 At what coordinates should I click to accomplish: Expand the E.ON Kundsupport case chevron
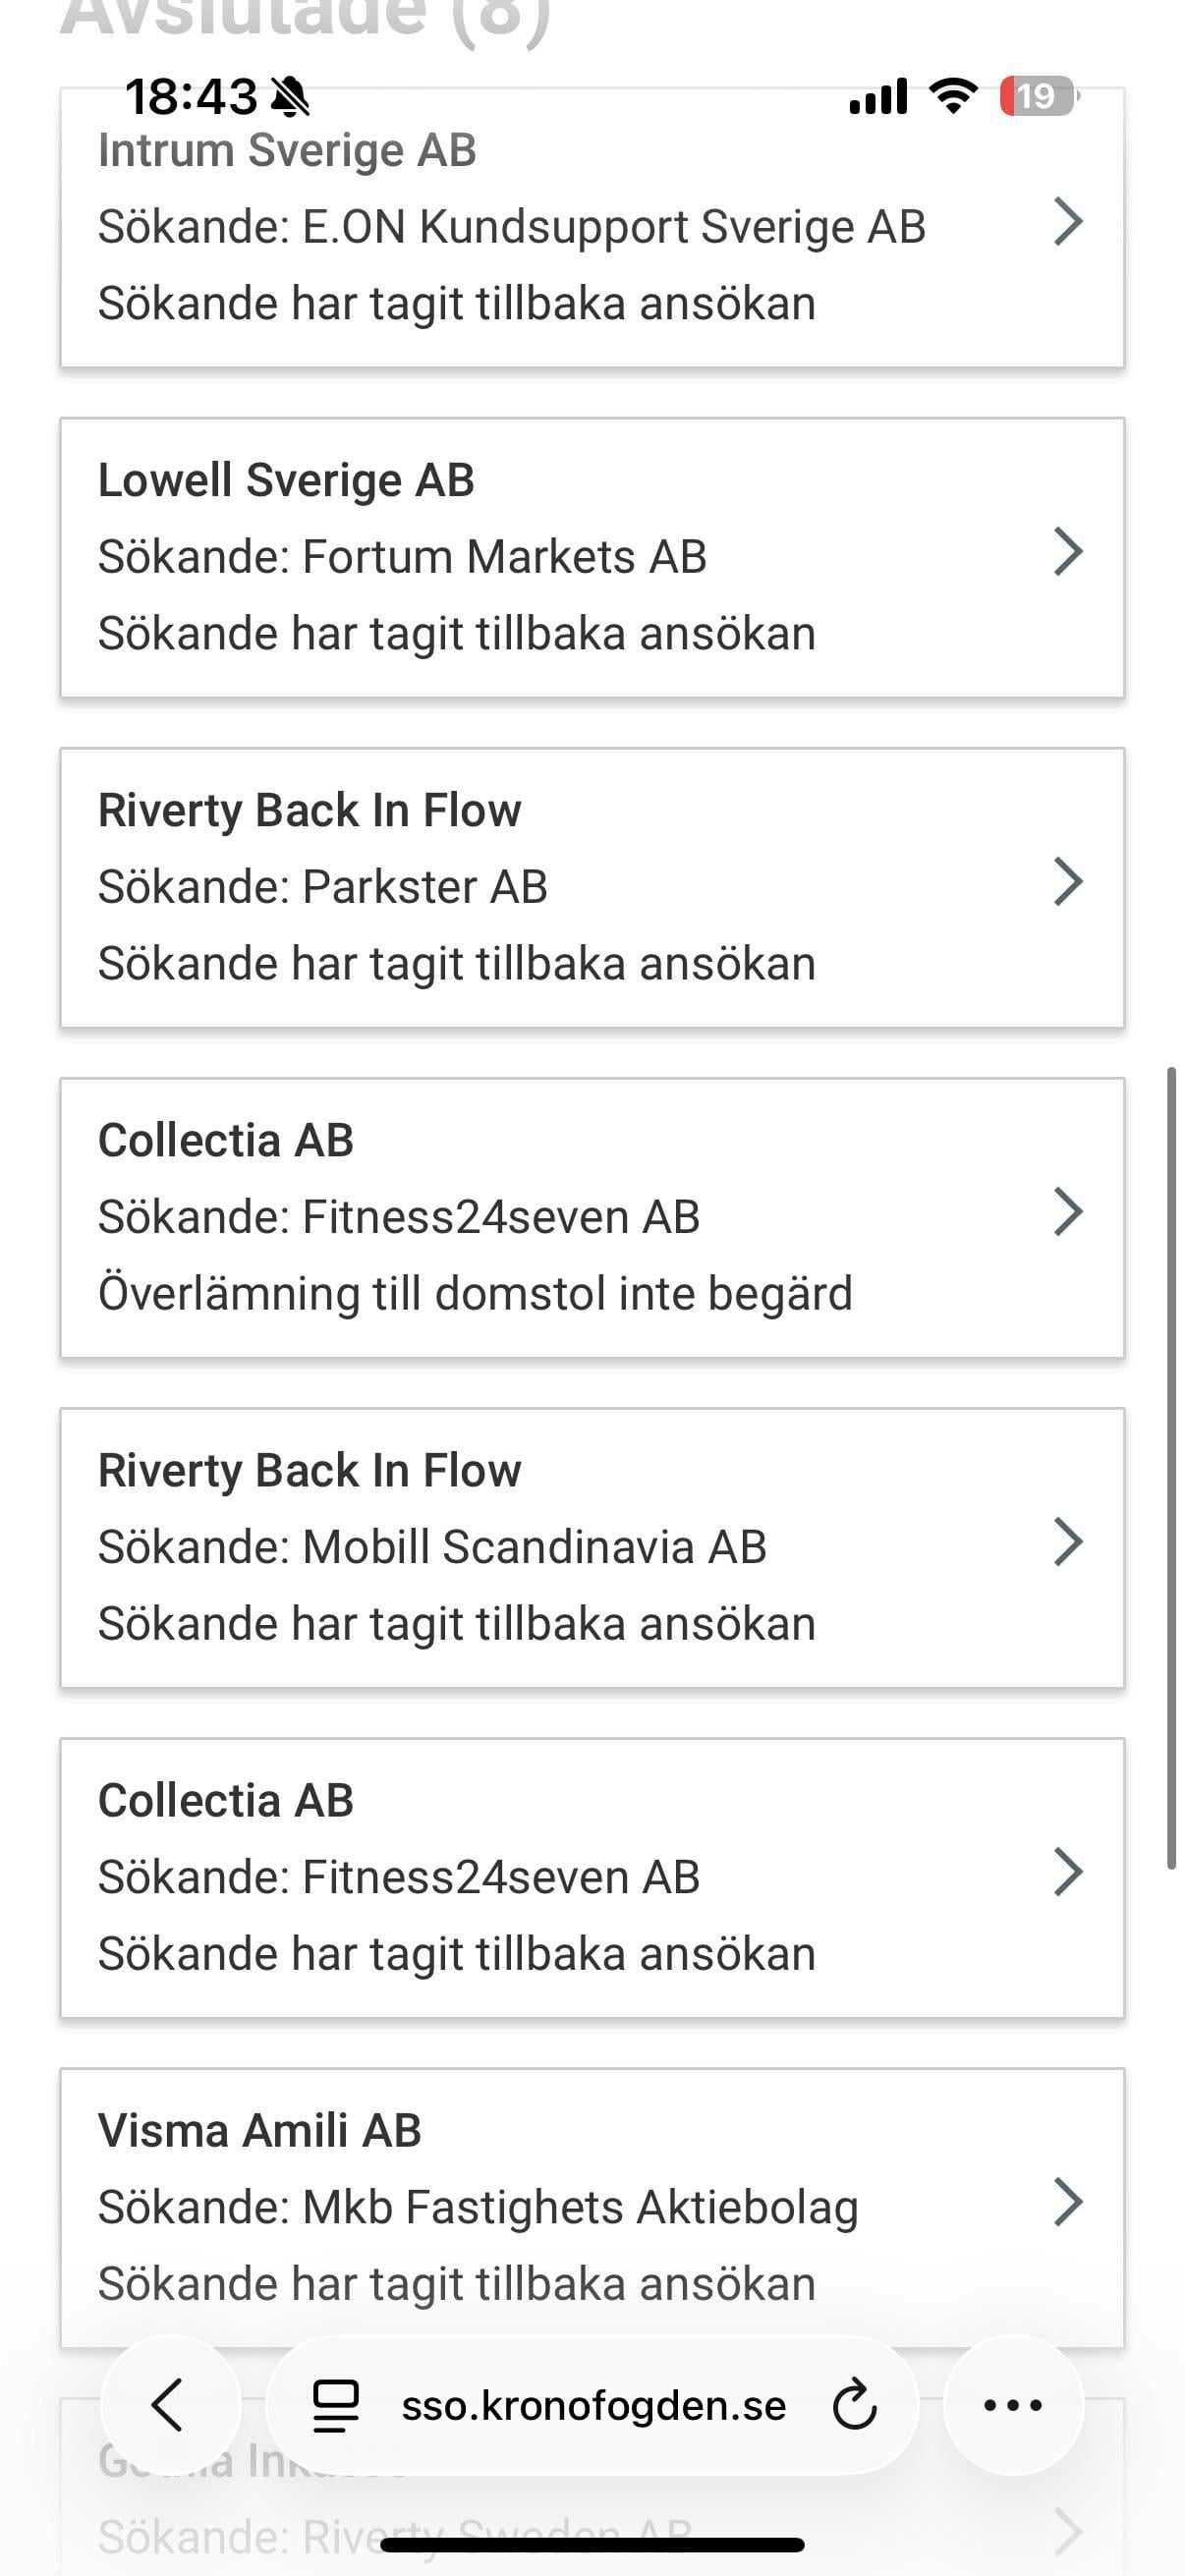[x=1068, y=222]
